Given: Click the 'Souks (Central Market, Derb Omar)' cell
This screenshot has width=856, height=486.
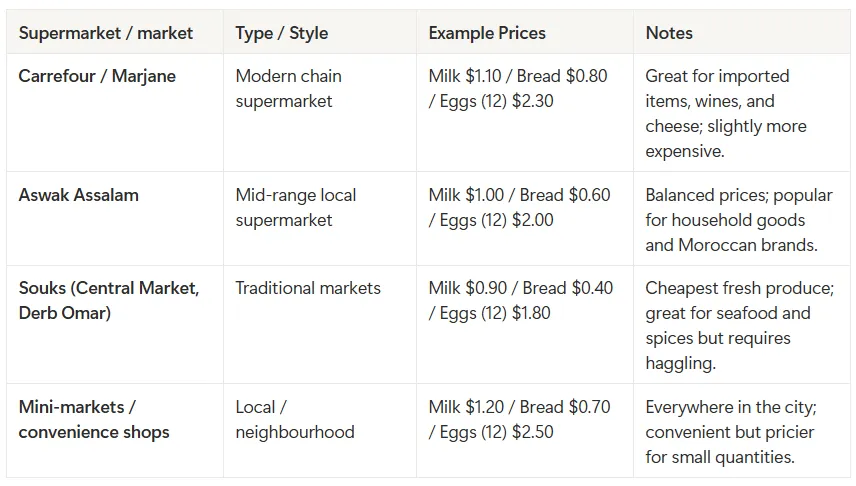Looking at the screenshot, I should 109,300.
